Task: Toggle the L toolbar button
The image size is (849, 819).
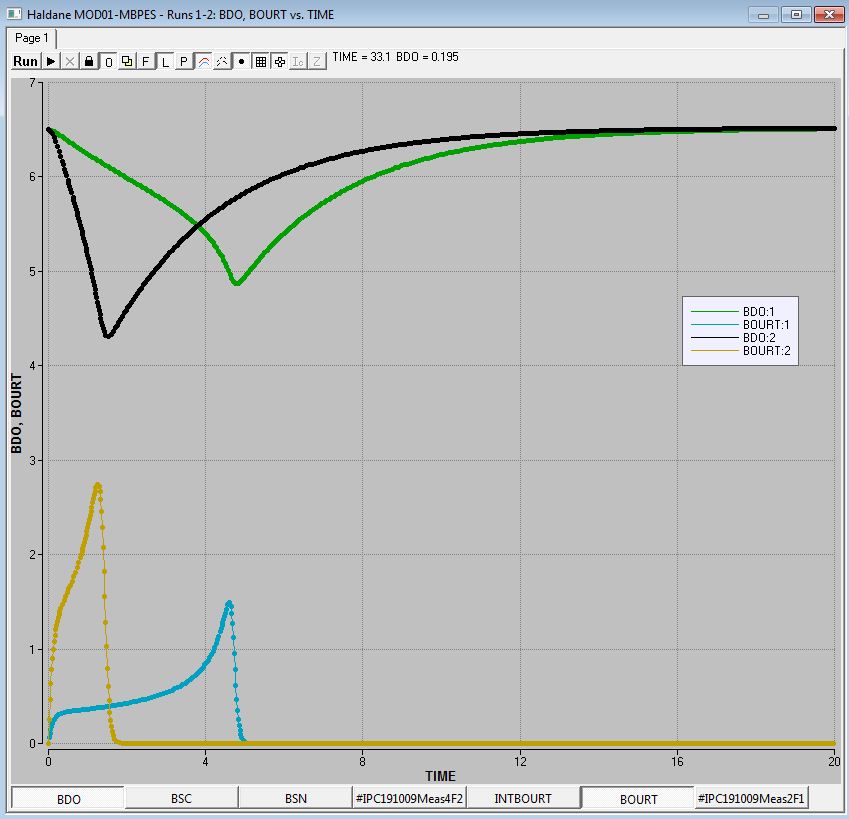Action: click(x=165, y=62)
